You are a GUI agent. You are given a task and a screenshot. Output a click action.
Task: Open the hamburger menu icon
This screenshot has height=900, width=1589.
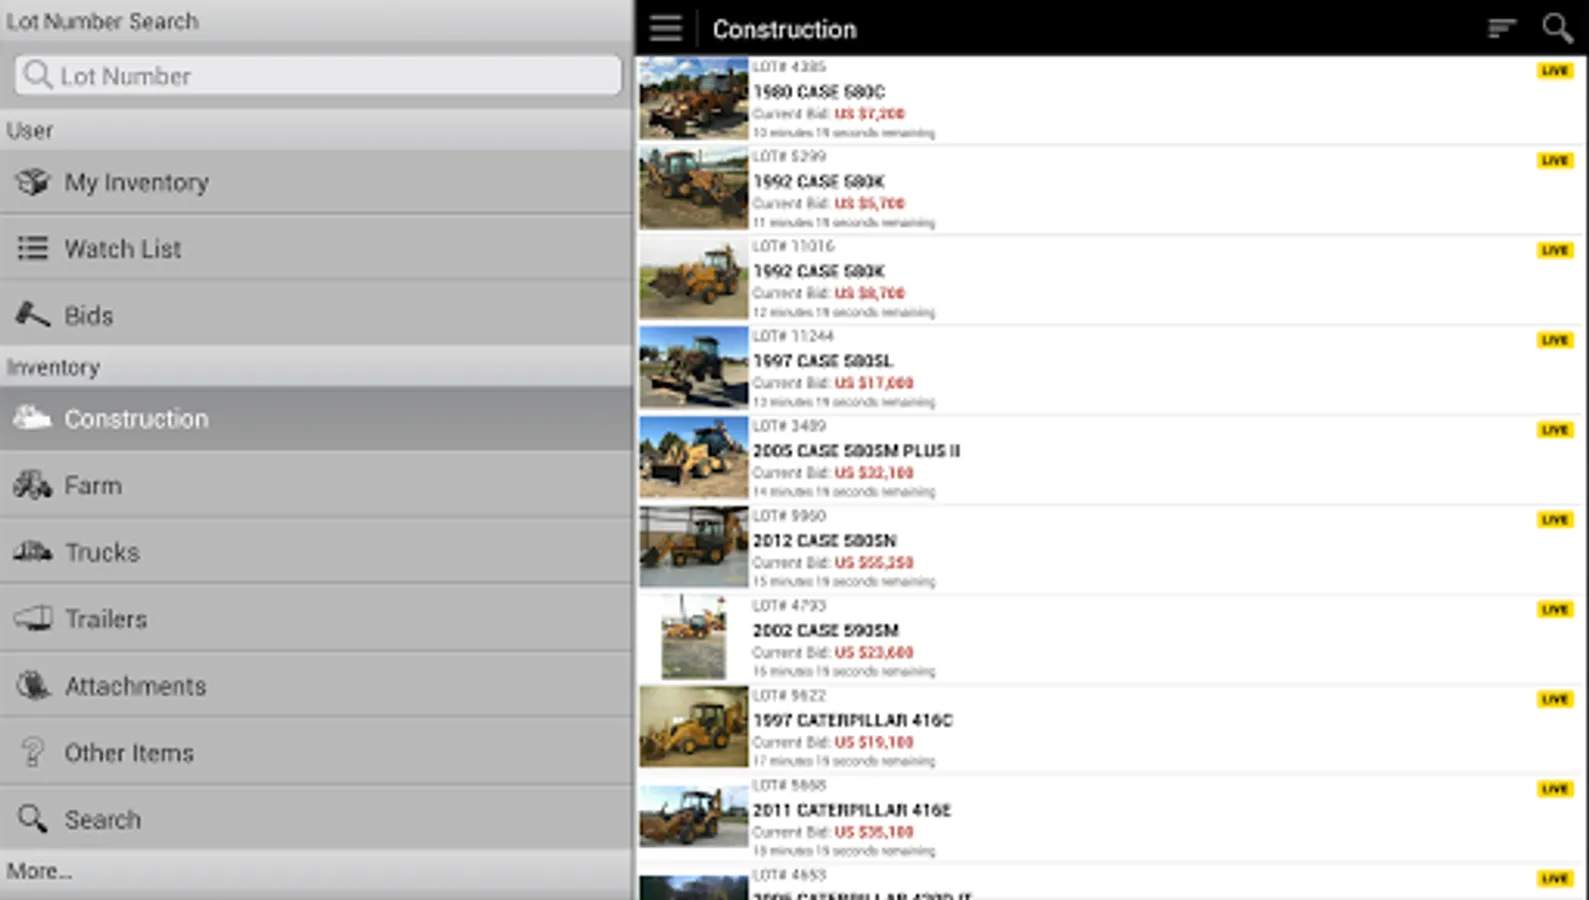tap(665, 28)
